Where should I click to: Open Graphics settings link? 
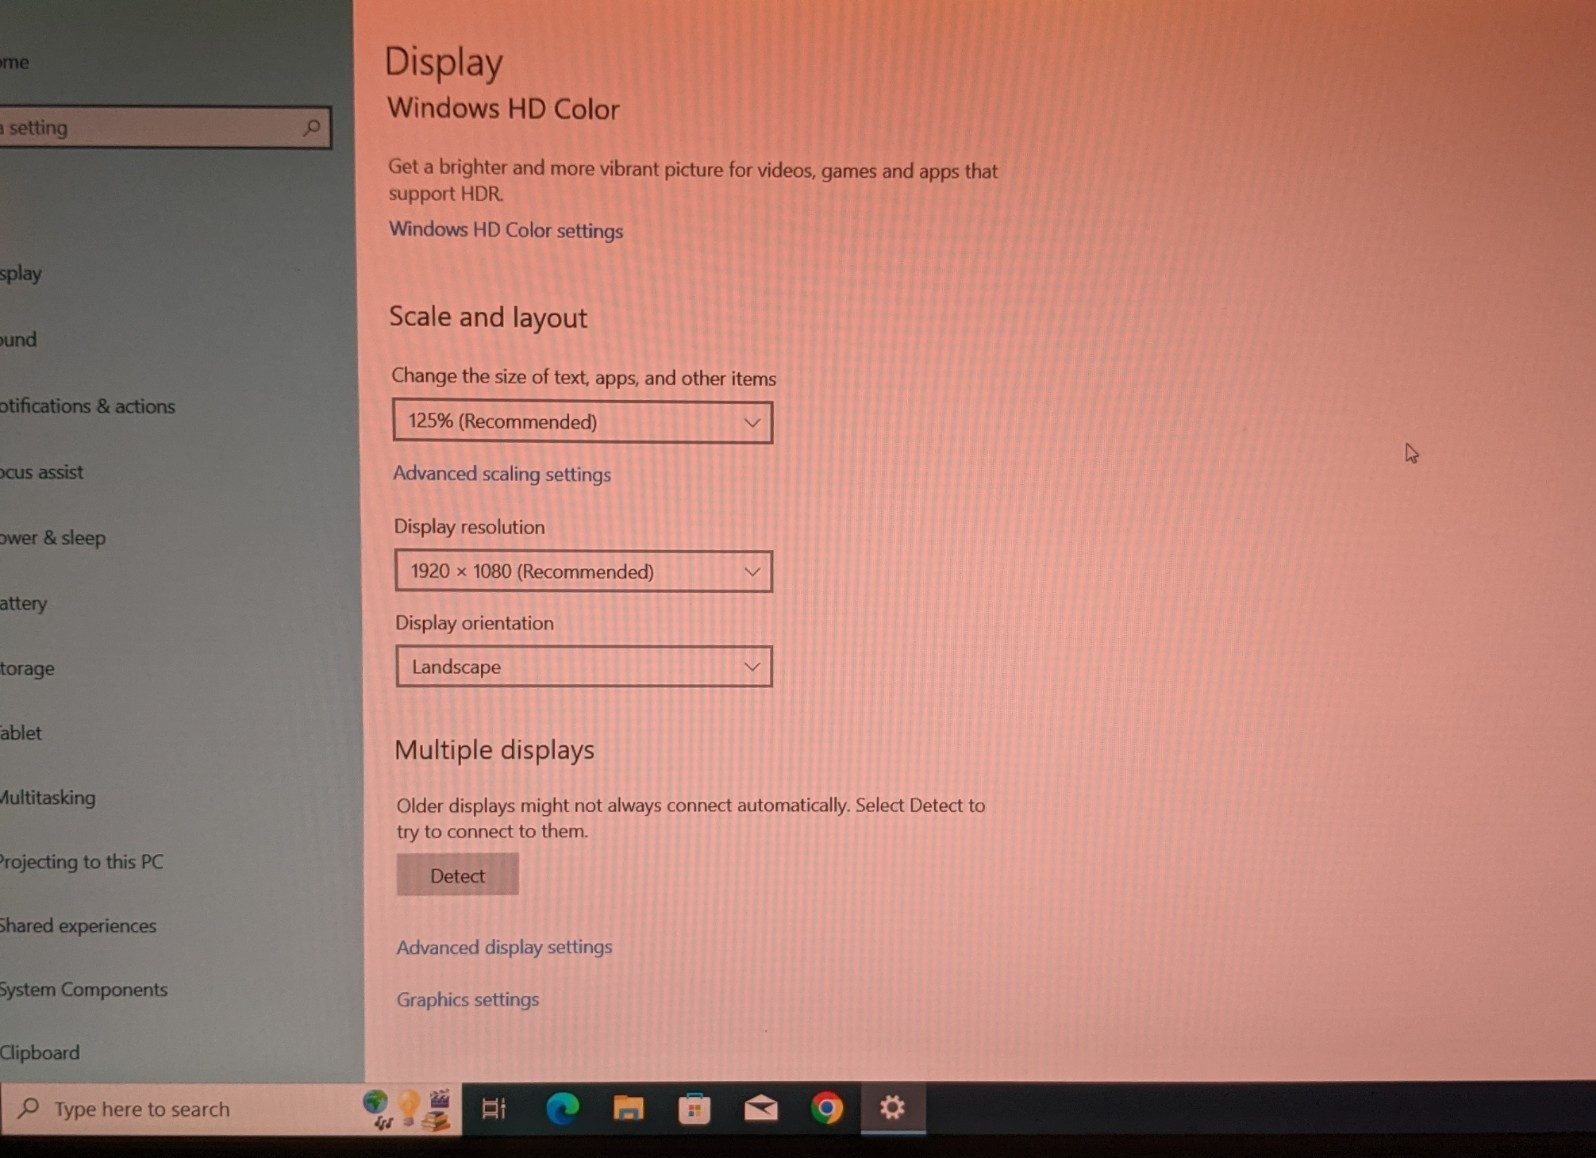click(467, 999)
